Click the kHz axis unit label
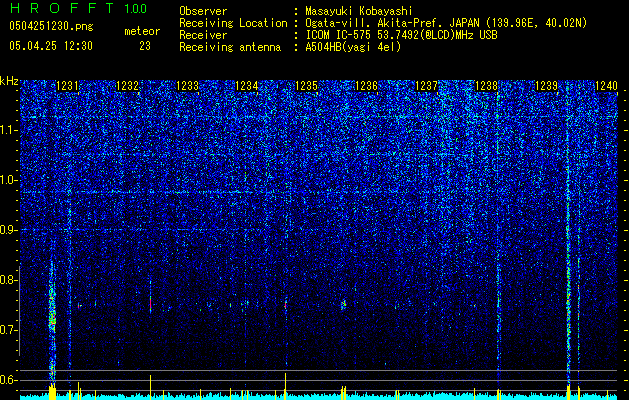This screenshot has height=400, width=629. click(9, 81)
